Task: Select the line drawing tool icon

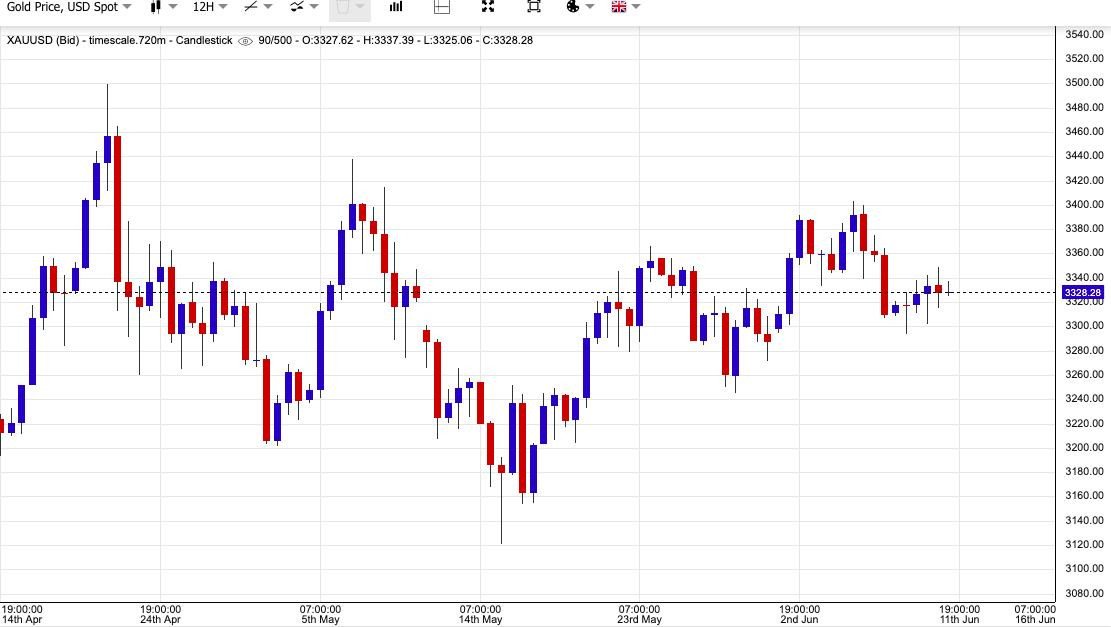Action: pyautogui.click(x=250, y=7)
